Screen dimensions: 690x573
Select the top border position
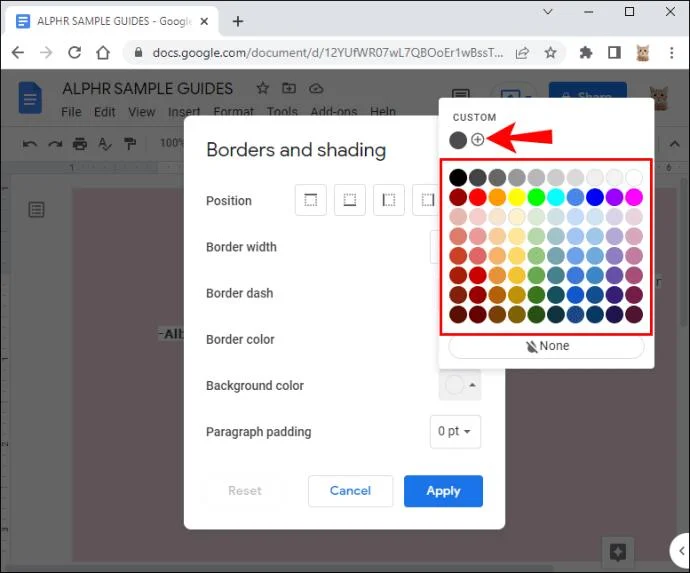[311, 200]
